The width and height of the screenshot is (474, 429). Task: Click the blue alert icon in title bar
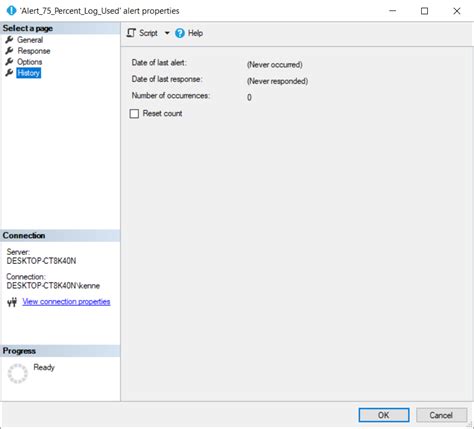pyautogui.click(x=11, y=11)
